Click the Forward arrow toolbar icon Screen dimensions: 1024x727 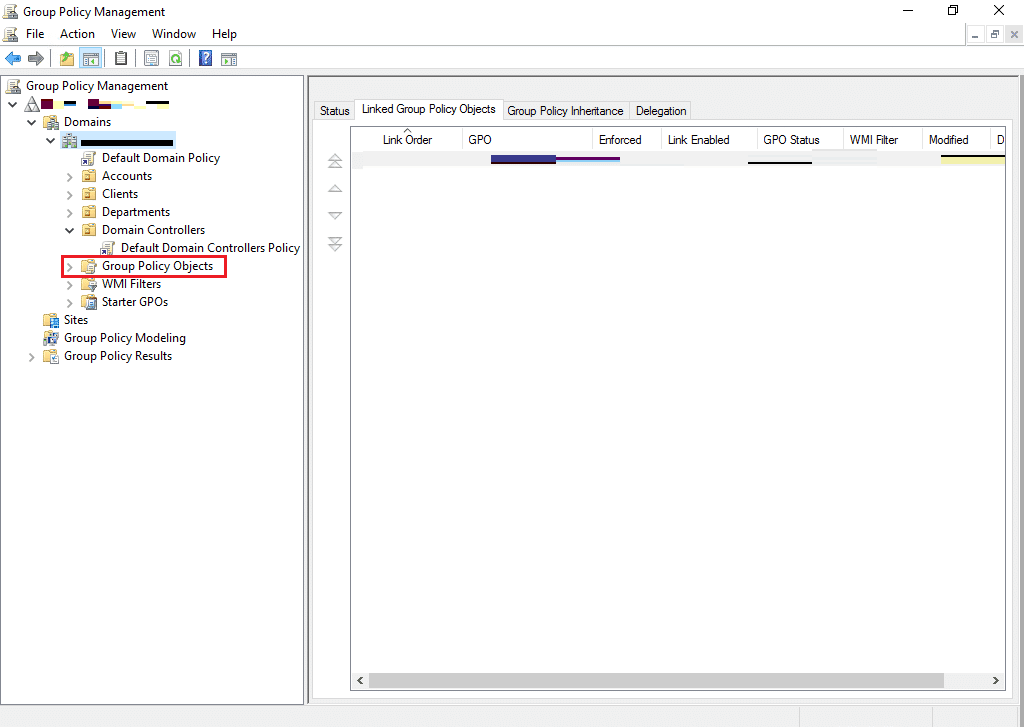36,59
